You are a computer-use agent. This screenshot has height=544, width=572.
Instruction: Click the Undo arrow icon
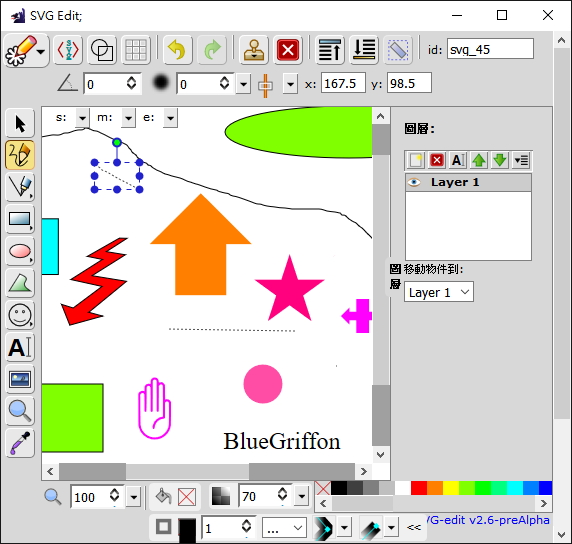click(x=178, y=50)
